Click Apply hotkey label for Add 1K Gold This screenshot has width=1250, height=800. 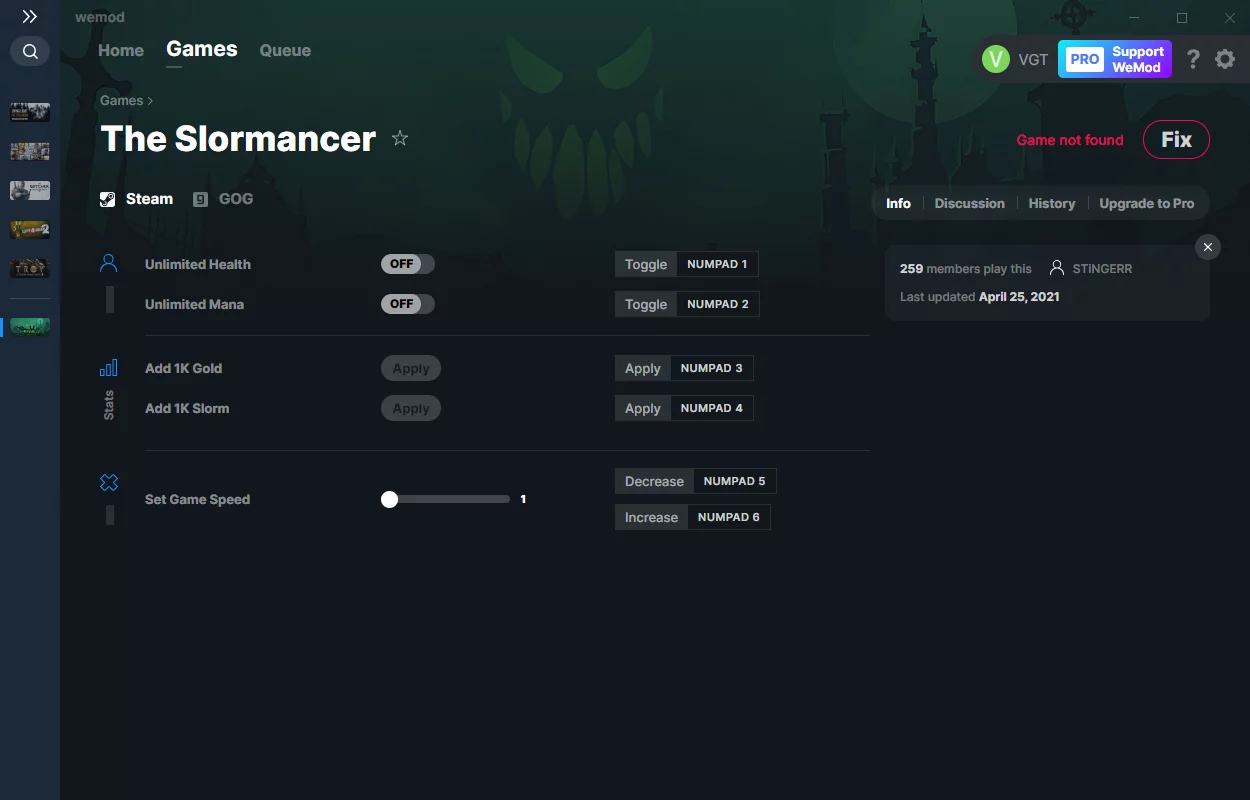643,368
